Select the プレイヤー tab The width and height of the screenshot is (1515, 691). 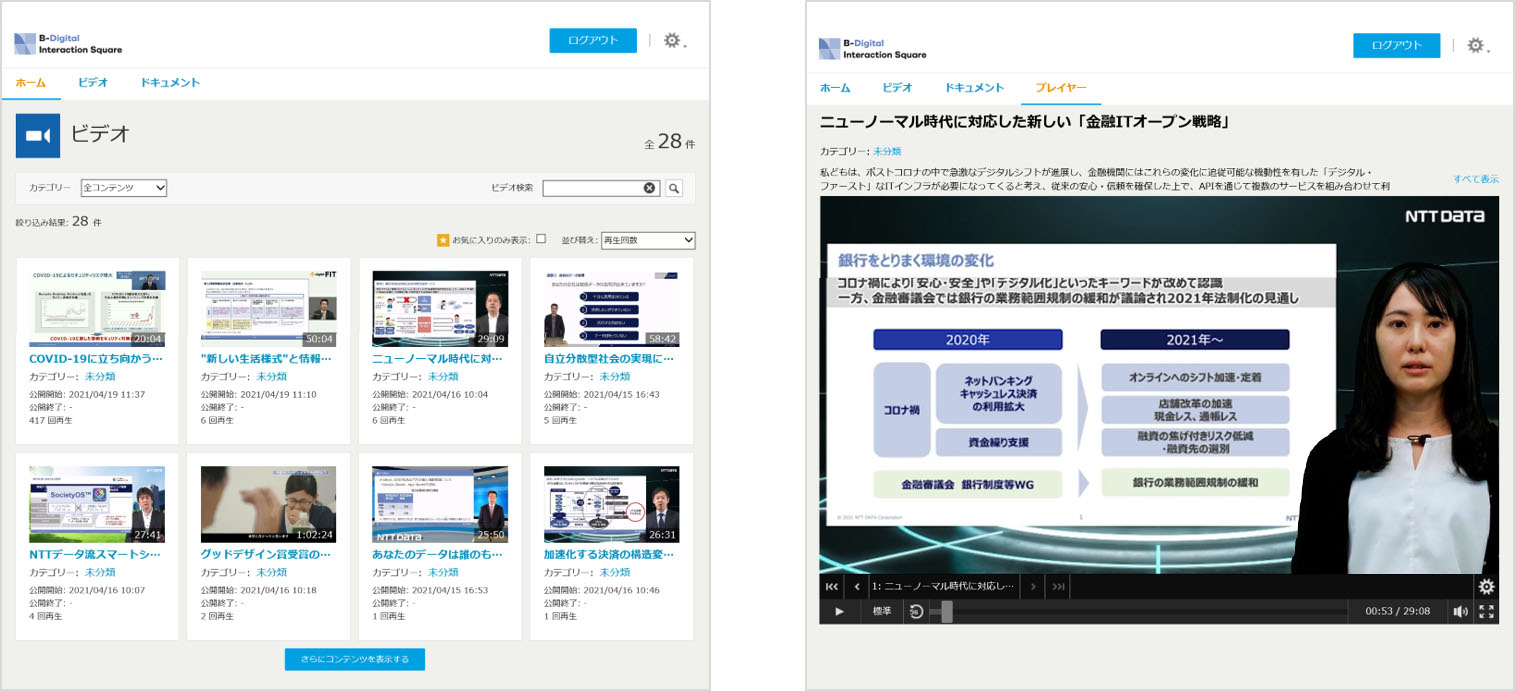pyautogui.click(x=1060, y=88)
